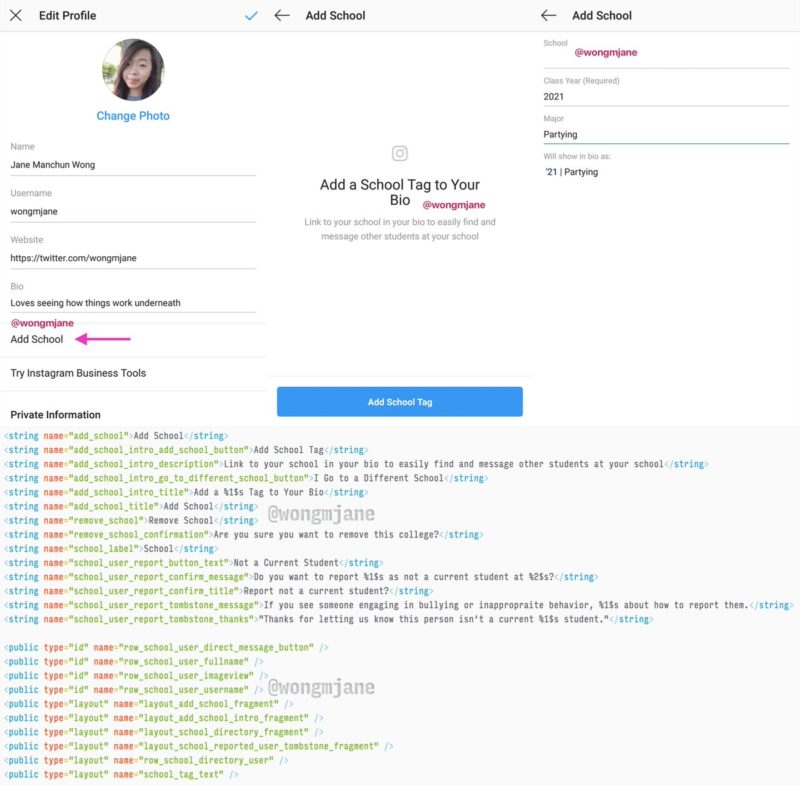
Task: Edit the Major field Partying
Action: point(666,135)
